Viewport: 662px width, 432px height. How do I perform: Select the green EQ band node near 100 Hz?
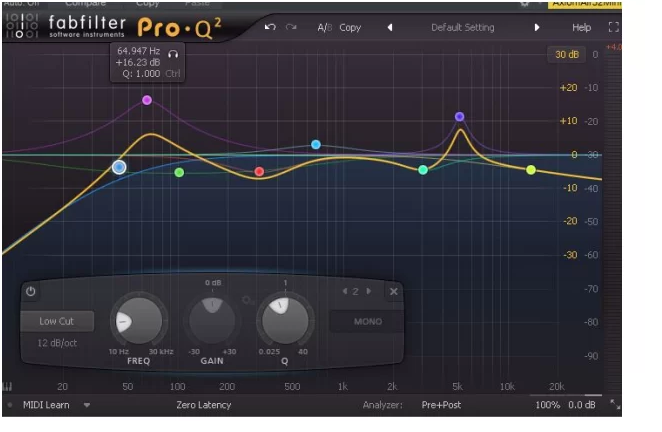179,172
